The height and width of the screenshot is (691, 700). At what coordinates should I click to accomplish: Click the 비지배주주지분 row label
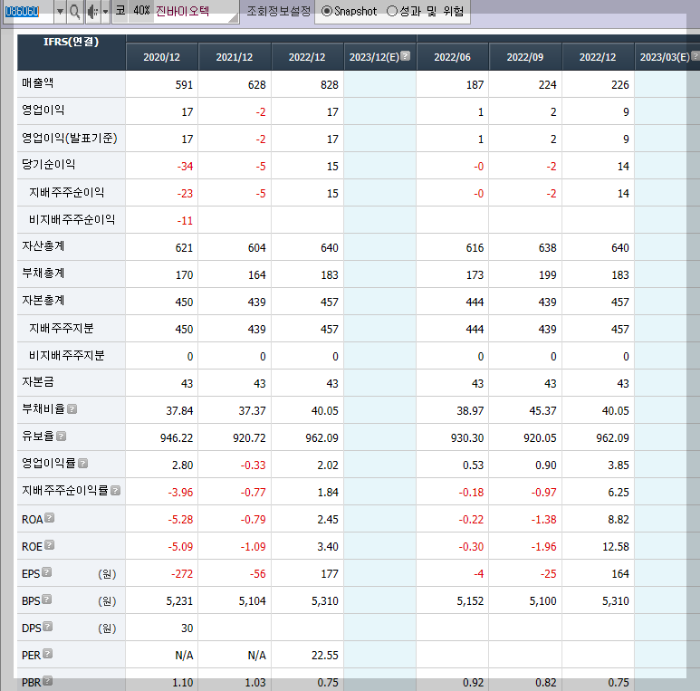[67, 356]
